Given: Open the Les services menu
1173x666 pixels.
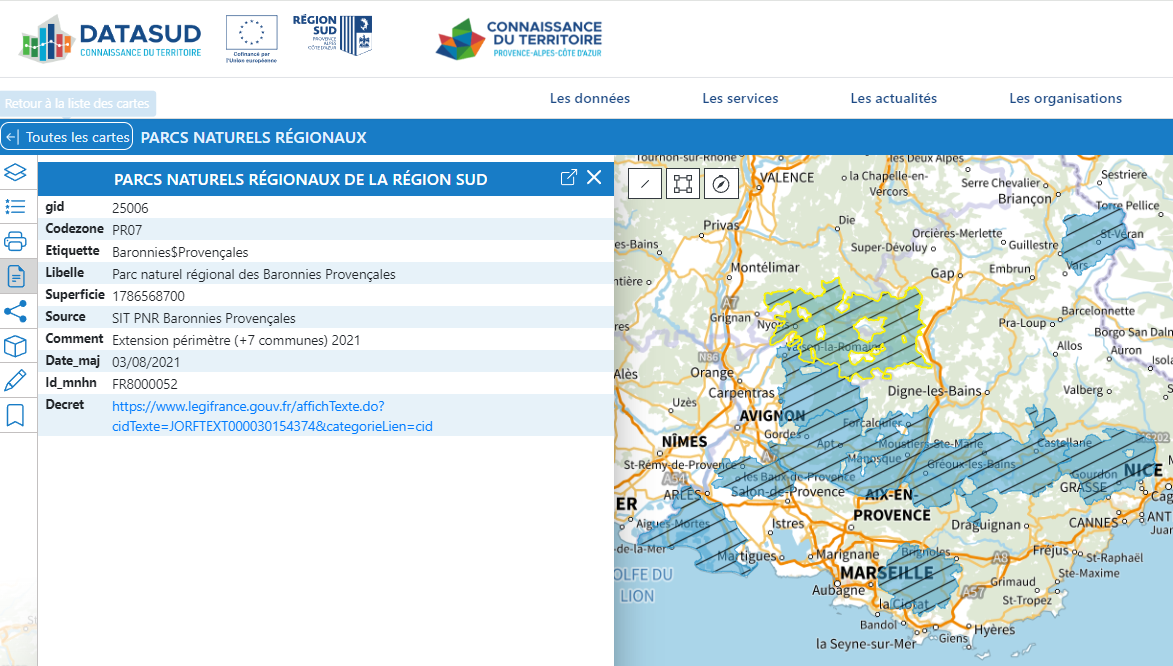Looking at the screenshot, I should 740,98.
